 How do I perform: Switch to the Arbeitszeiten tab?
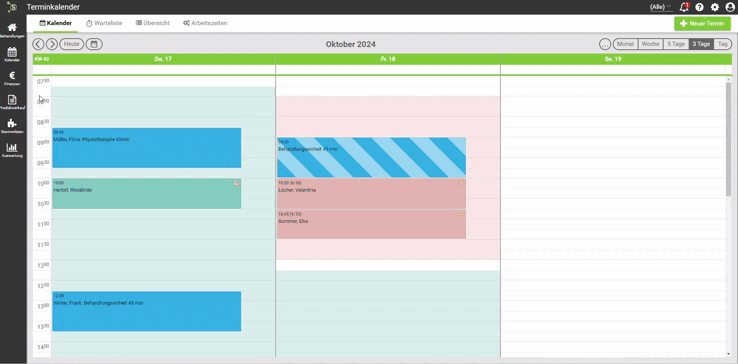(x=205, y=23)
